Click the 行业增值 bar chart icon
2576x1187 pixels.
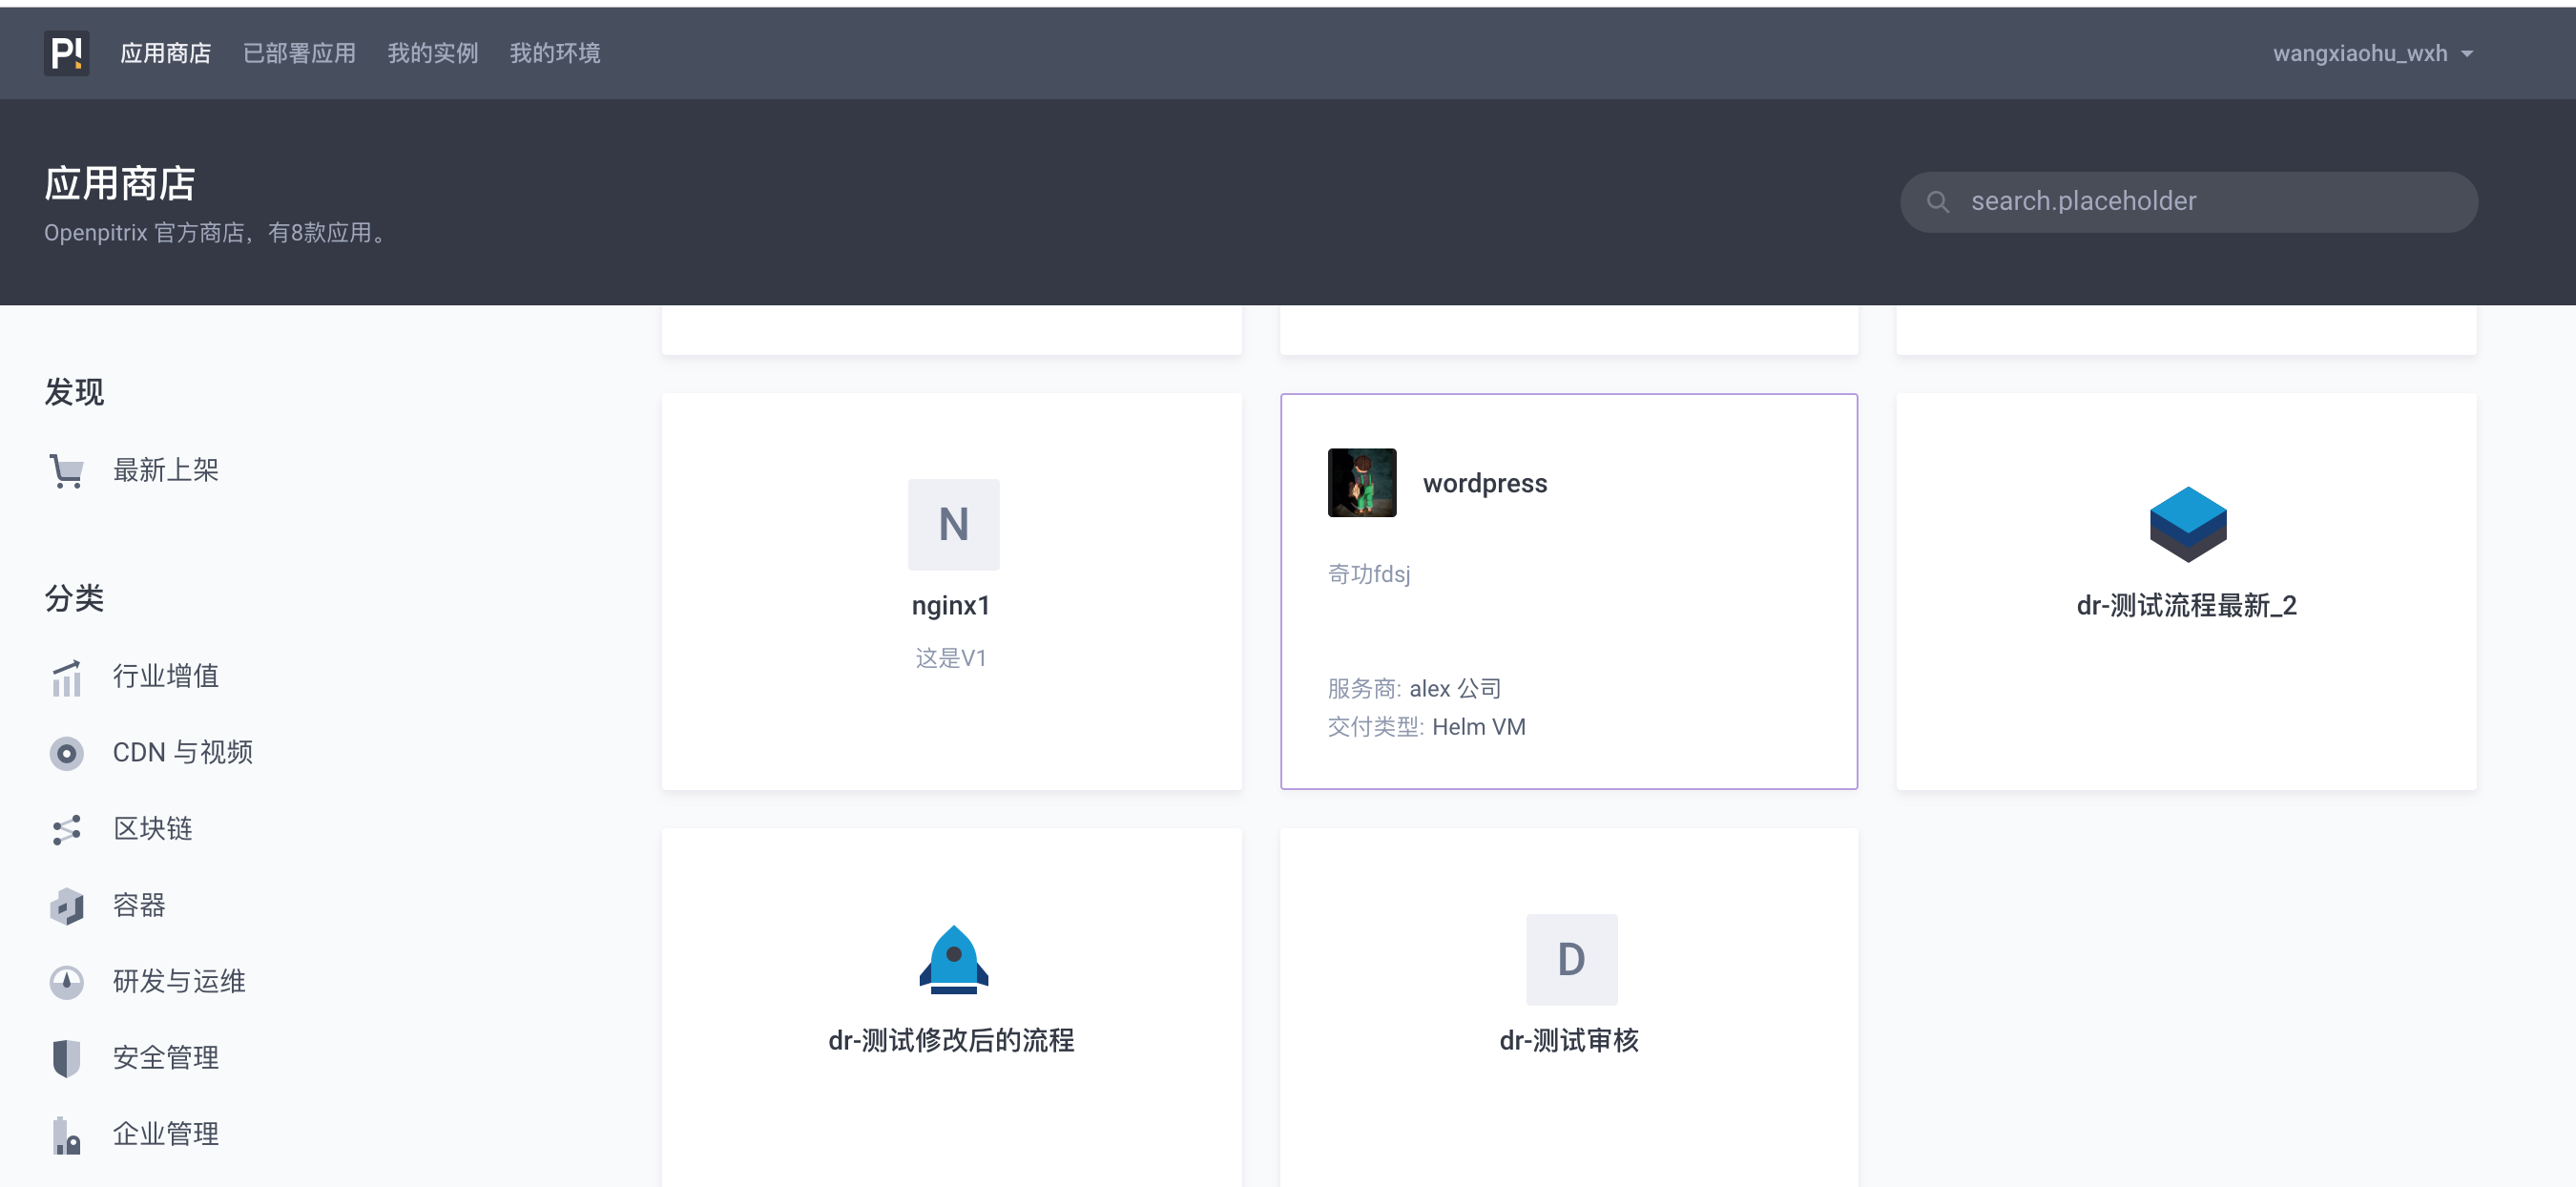pyautogui.click(x=66, y=676)
